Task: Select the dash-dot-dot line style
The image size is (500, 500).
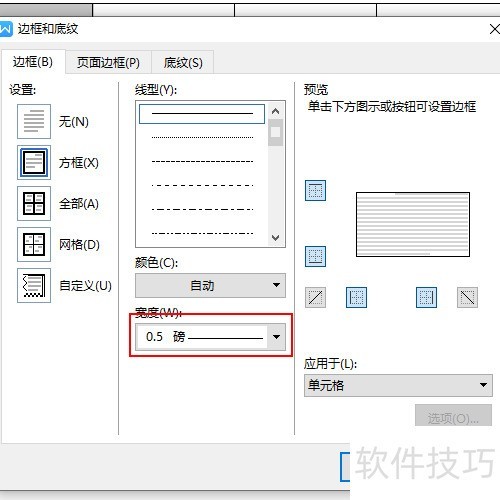Action: pyautogui.click(x=202, y=233)
